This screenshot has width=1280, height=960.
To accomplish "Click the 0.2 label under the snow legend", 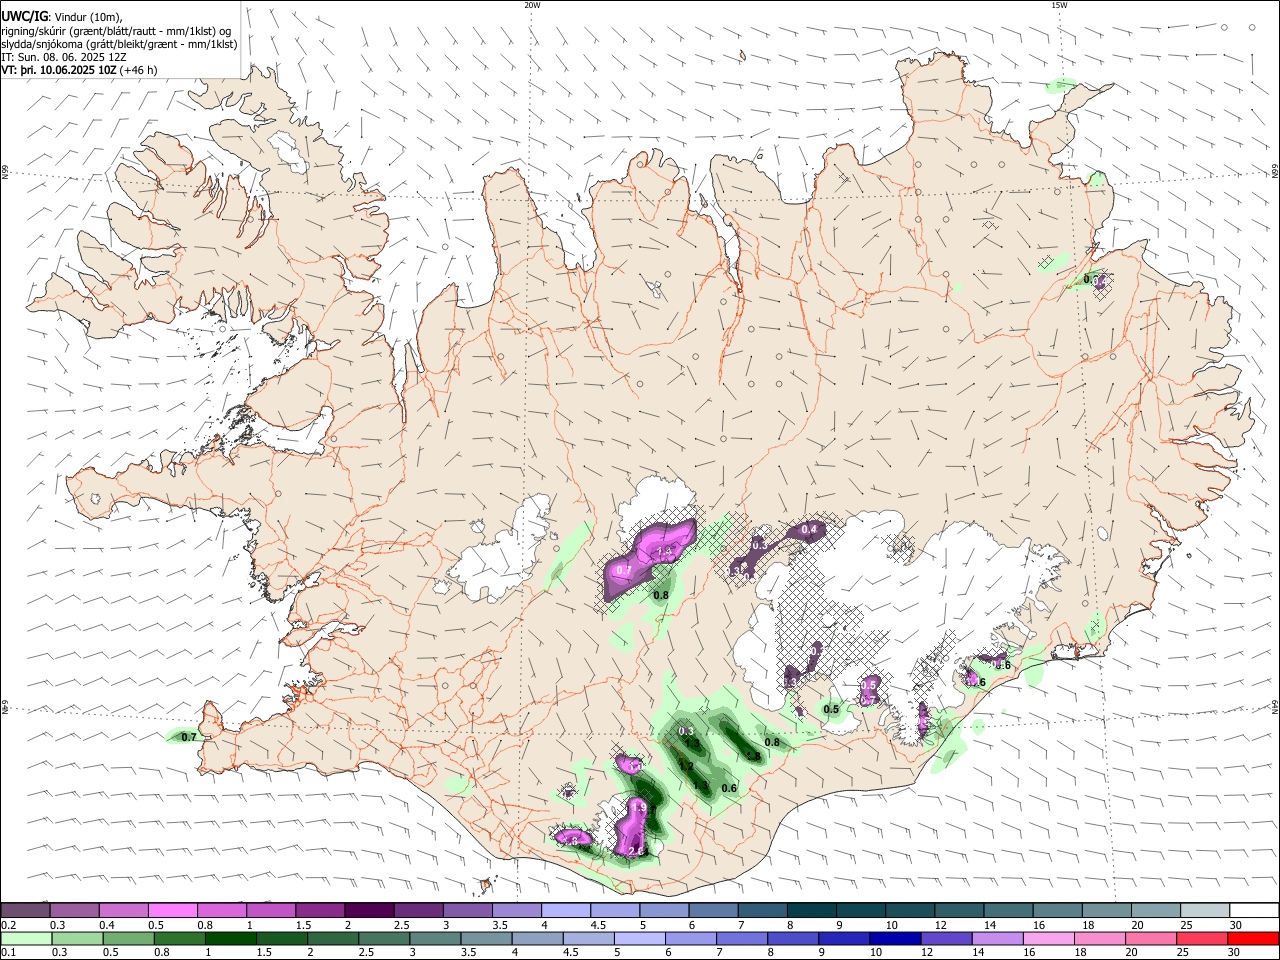I will (8, 925).
